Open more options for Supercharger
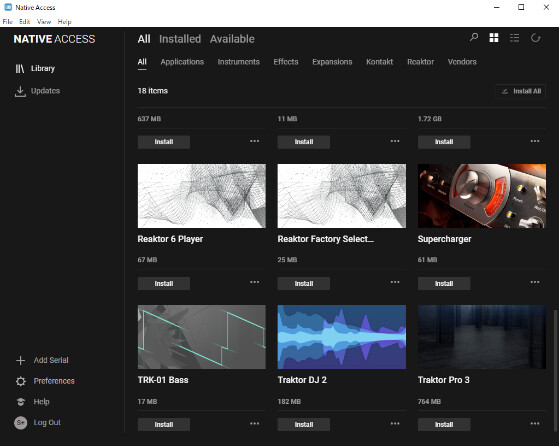 click(x=535, y=282)
